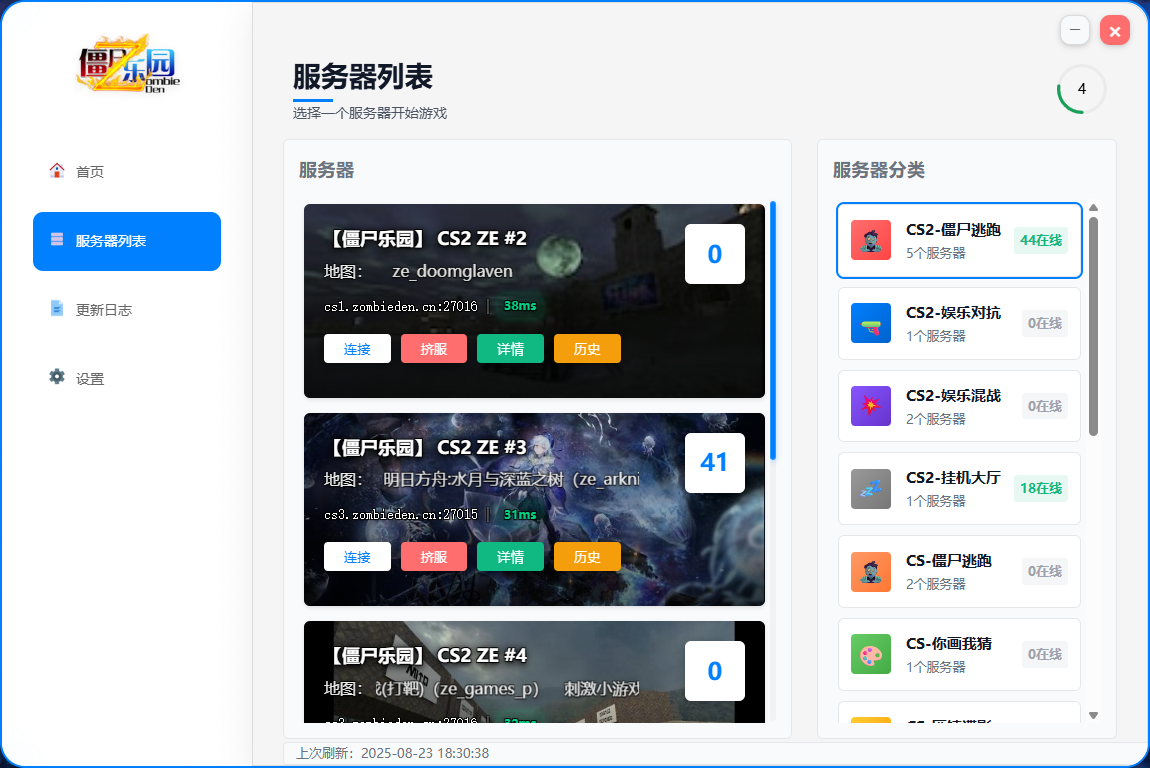
Task: Connect to CS2 ZE #3 server
Action: (x=357, y=557)
